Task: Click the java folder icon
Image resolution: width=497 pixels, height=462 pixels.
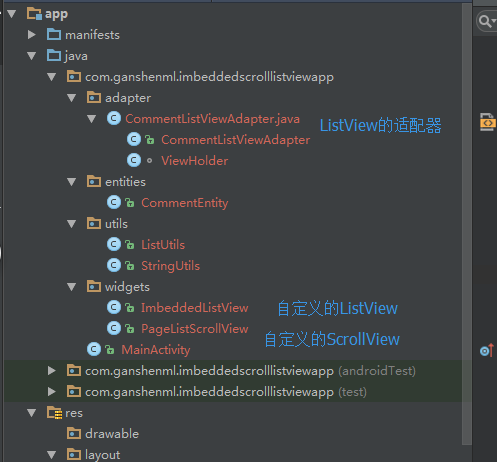Action: (54, 55)
